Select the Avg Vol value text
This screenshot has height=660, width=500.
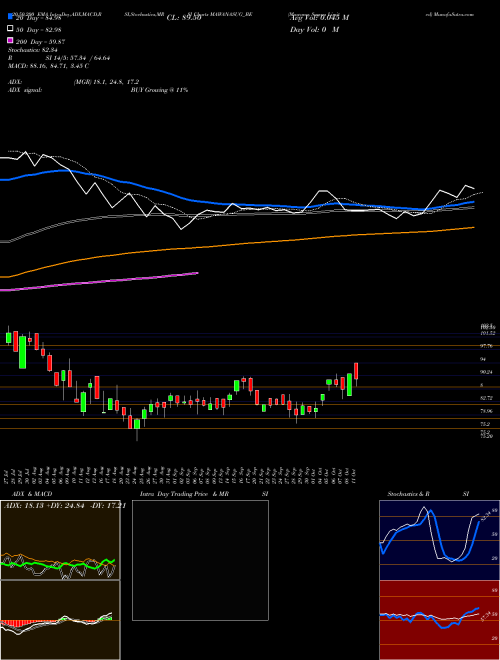[x=319, y=18]
